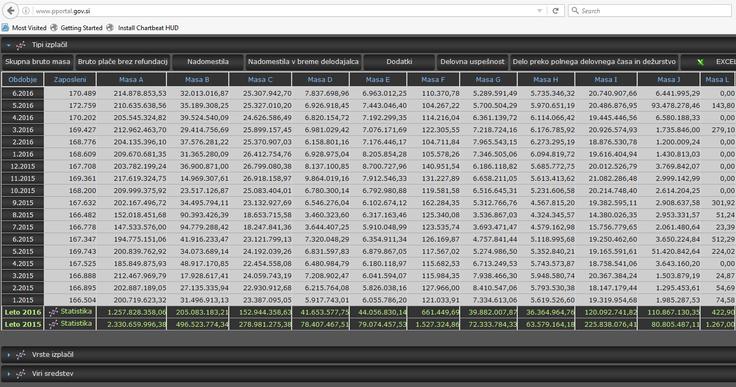
Task: Sort by the Masa F column header
Action: [x=433, y=80]
